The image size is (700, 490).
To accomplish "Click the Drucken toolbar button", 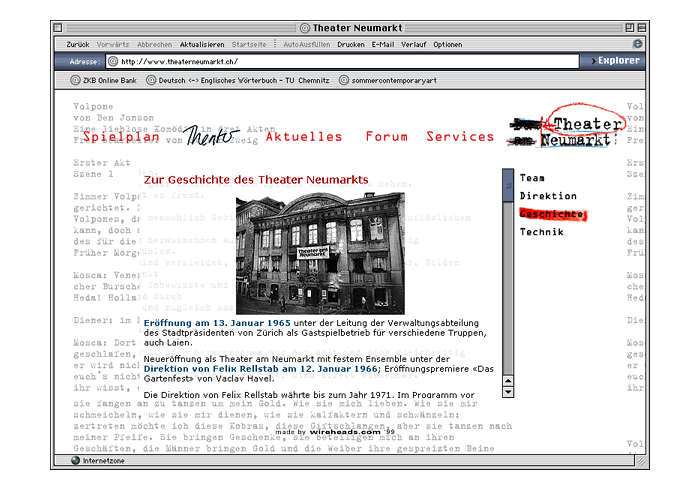I will pos(351,45).
